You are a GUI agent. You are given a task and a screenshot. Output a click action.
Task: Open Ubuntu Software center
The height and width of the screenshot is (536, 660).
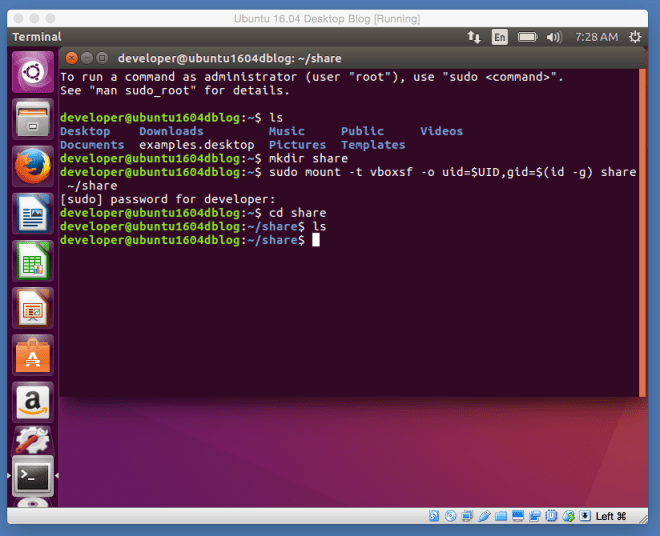click(32, 354)
